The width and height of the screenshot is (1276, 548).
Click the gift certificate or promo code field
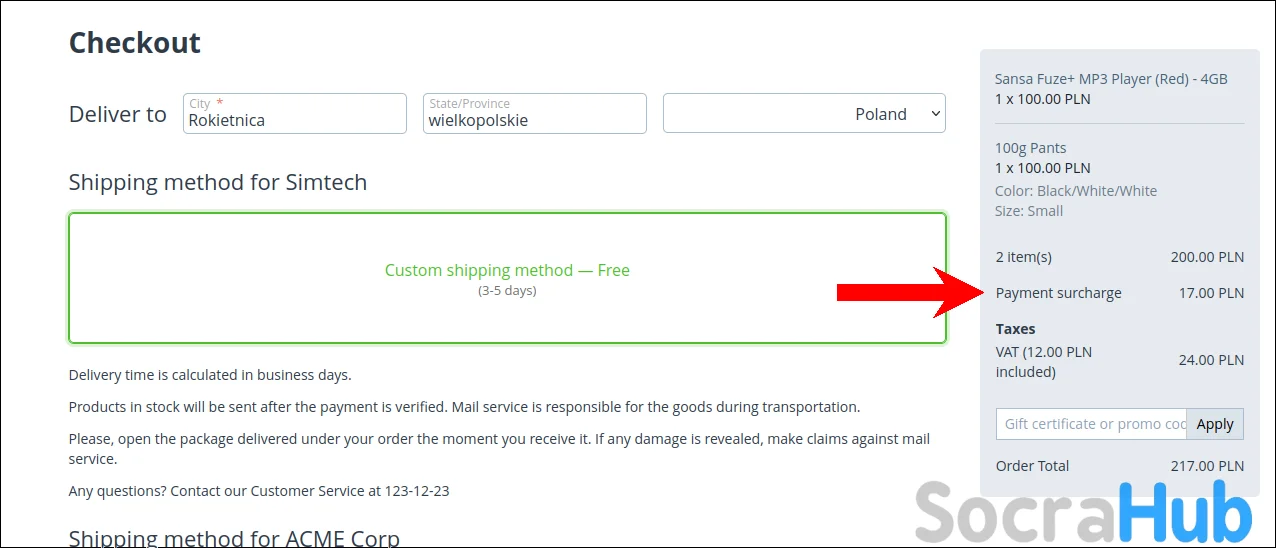click(x=1091, y=424)
